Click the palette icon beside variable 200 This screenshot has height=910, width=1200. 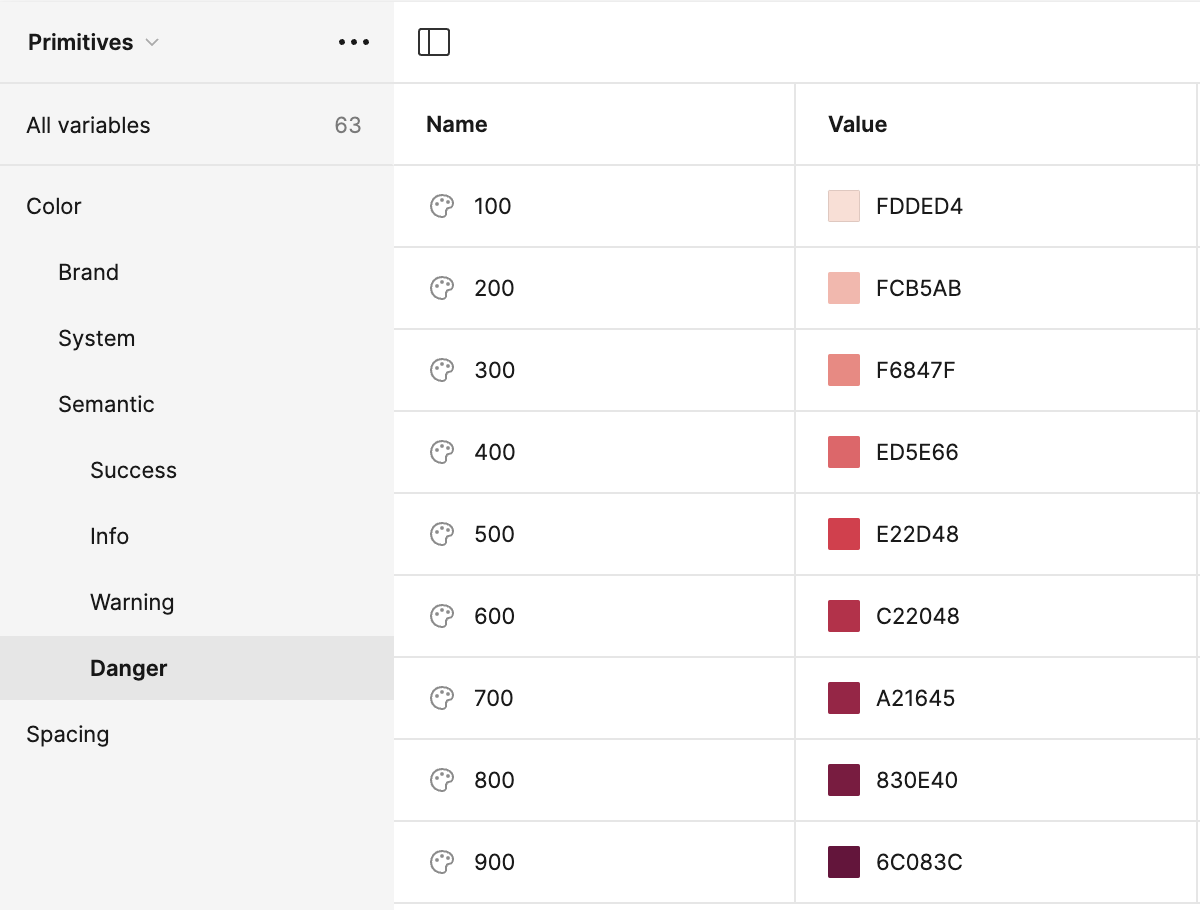tap(442, 288)
